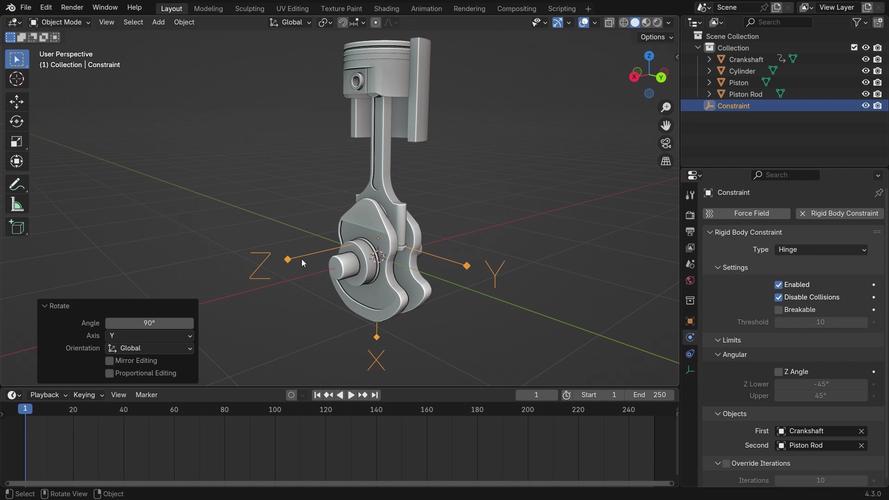Screen dimensions: 889x500
Task: Open the Rotate Axis dropdown
Action: click(x=150, y=336)
